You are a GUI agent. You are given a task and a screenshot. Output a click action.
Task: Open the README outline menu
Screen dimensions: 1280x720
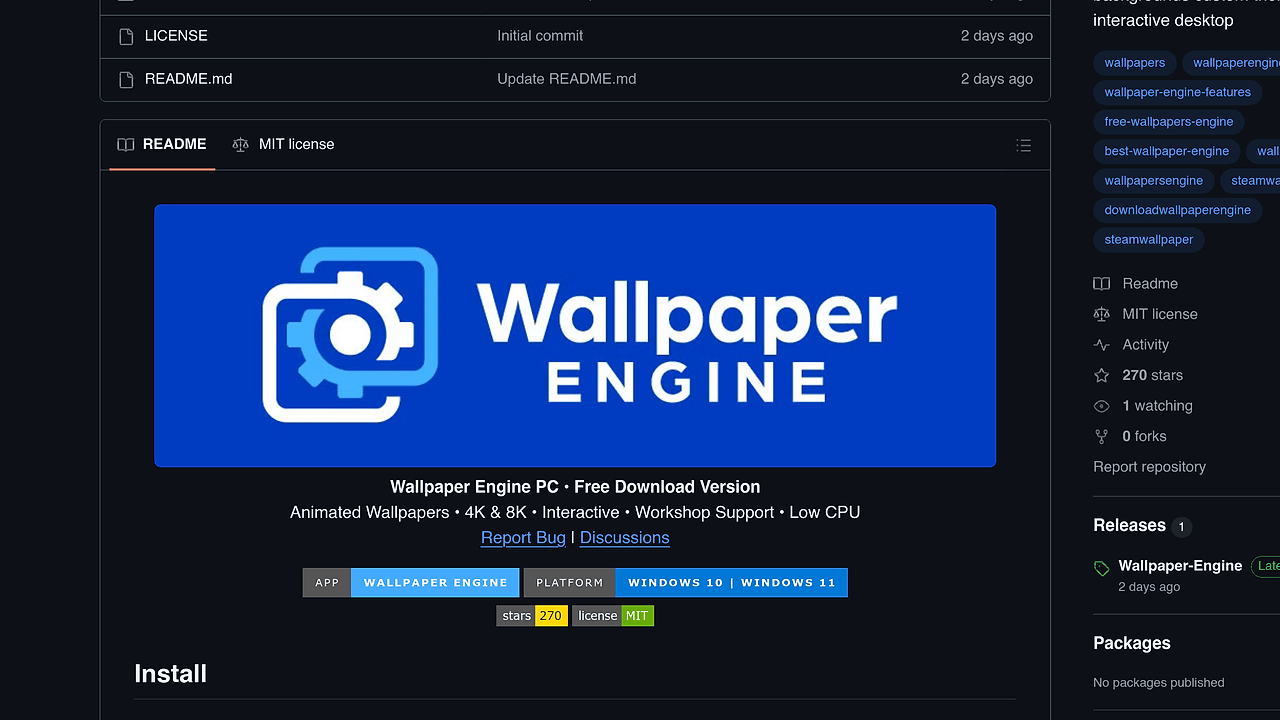point(1023,145)
